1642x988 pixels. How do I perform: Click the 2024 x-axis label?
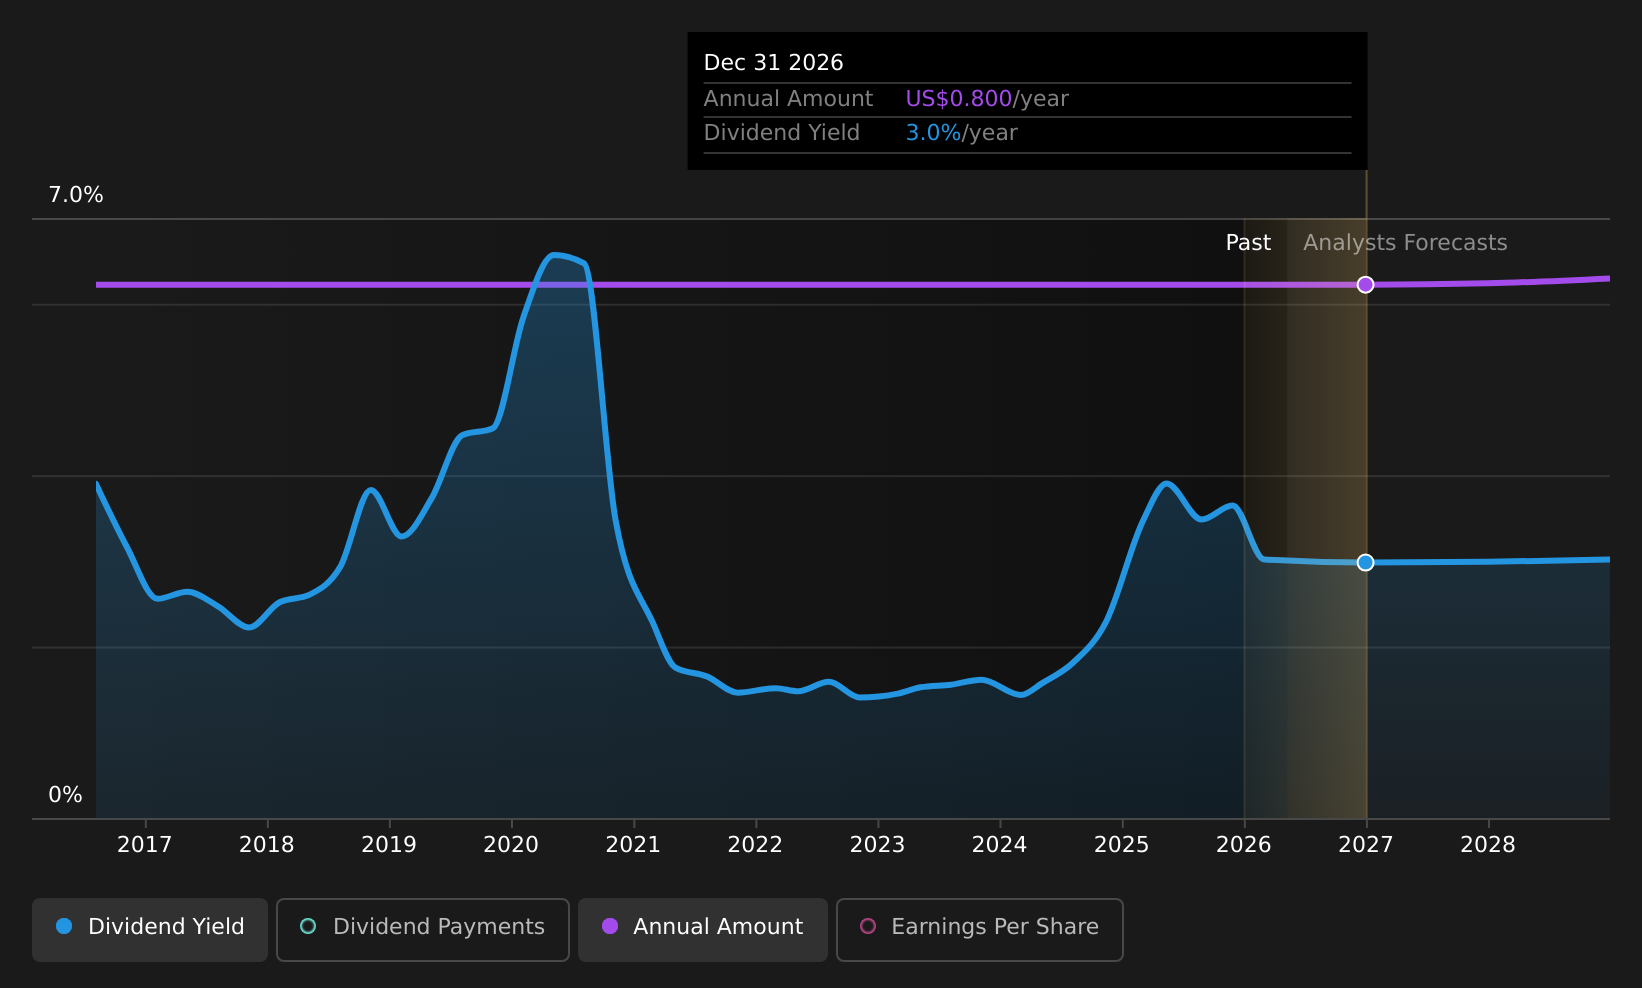point(1000,845)
